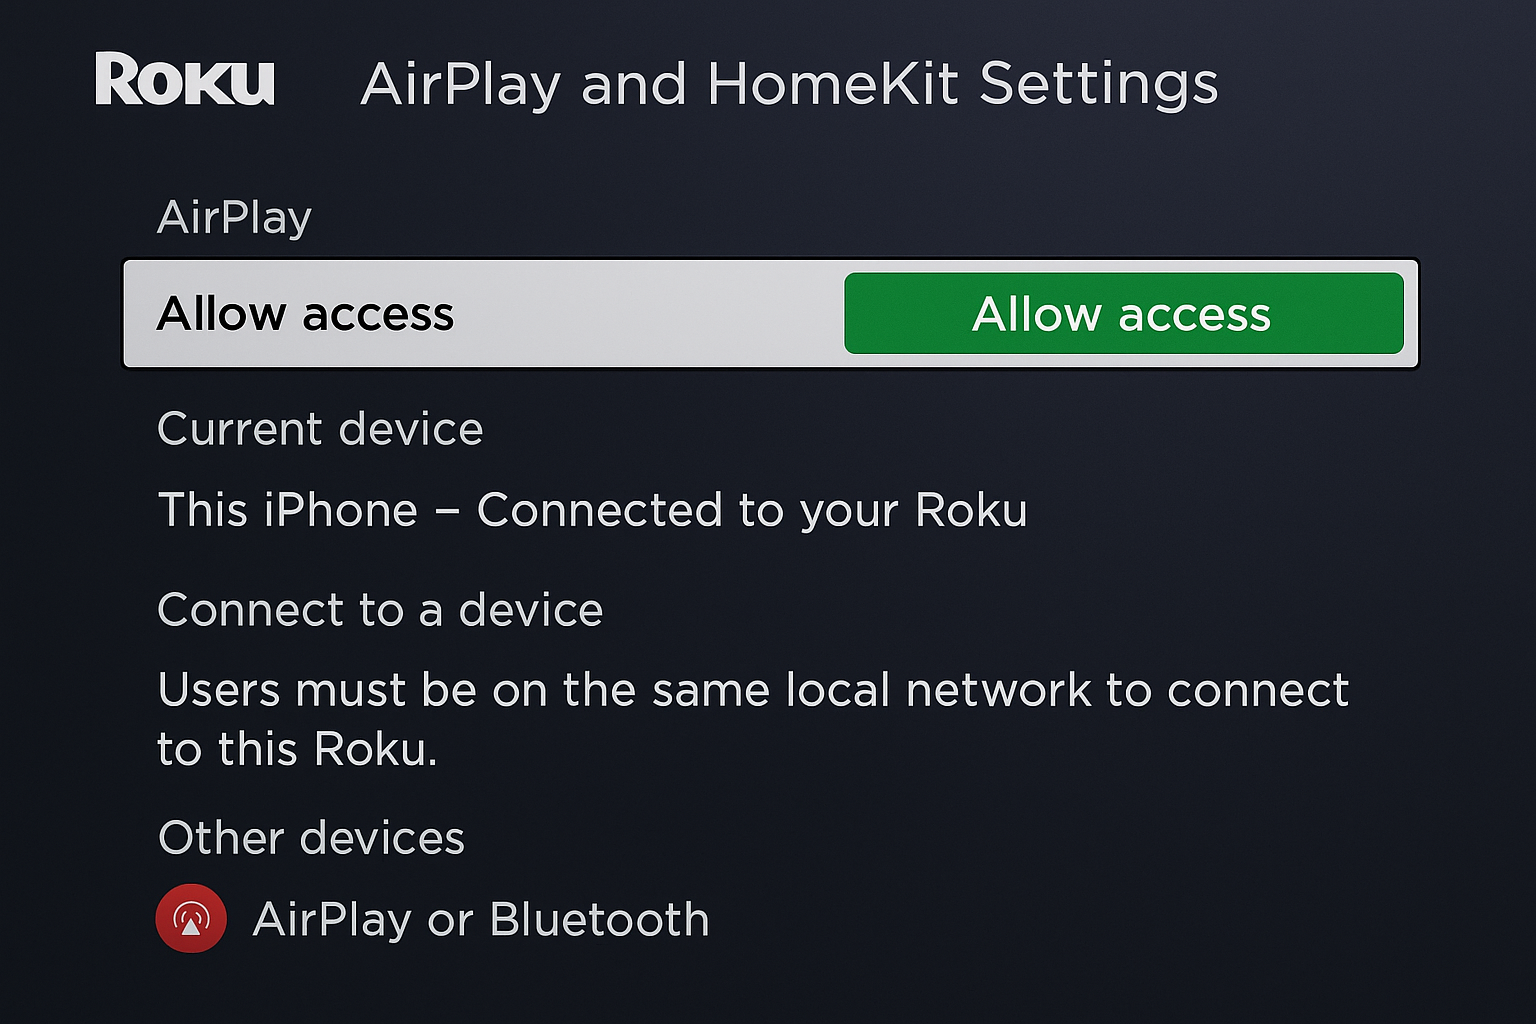1536x1024 pixels.
Task: Expand the Other devices section
Action: tap(311, 837)
